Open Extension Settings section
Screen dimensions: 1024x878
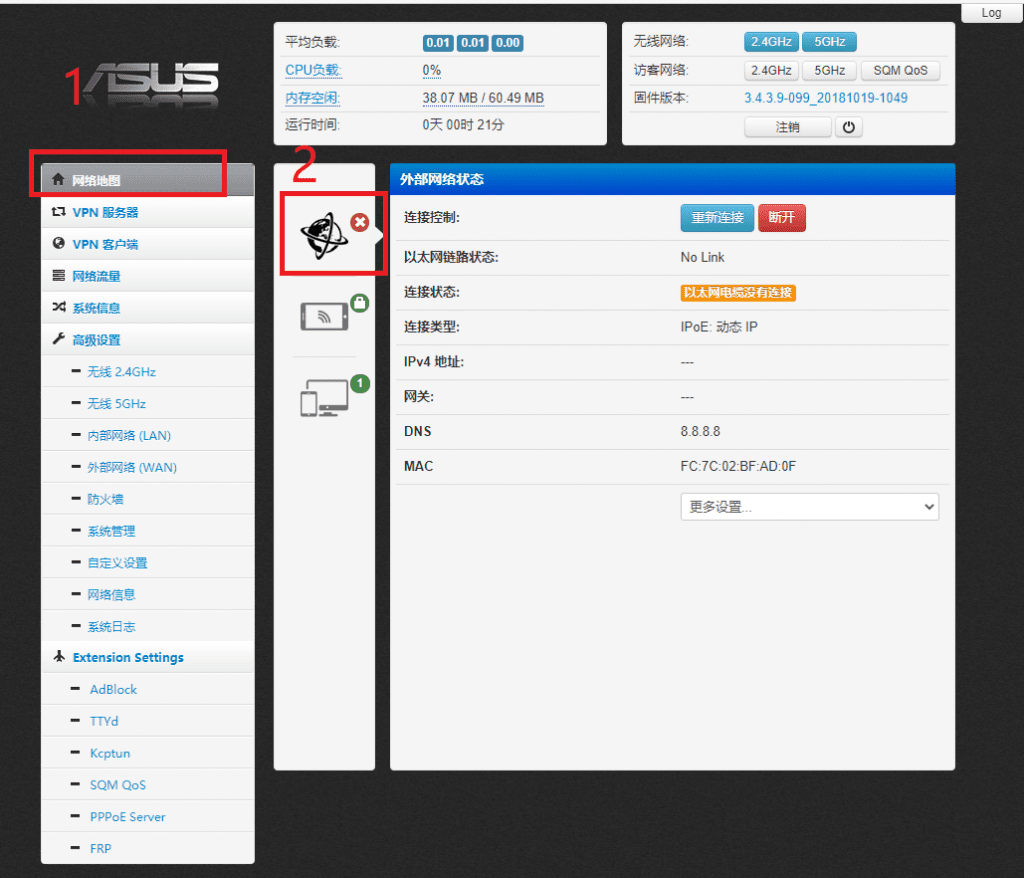pos(148,657)
